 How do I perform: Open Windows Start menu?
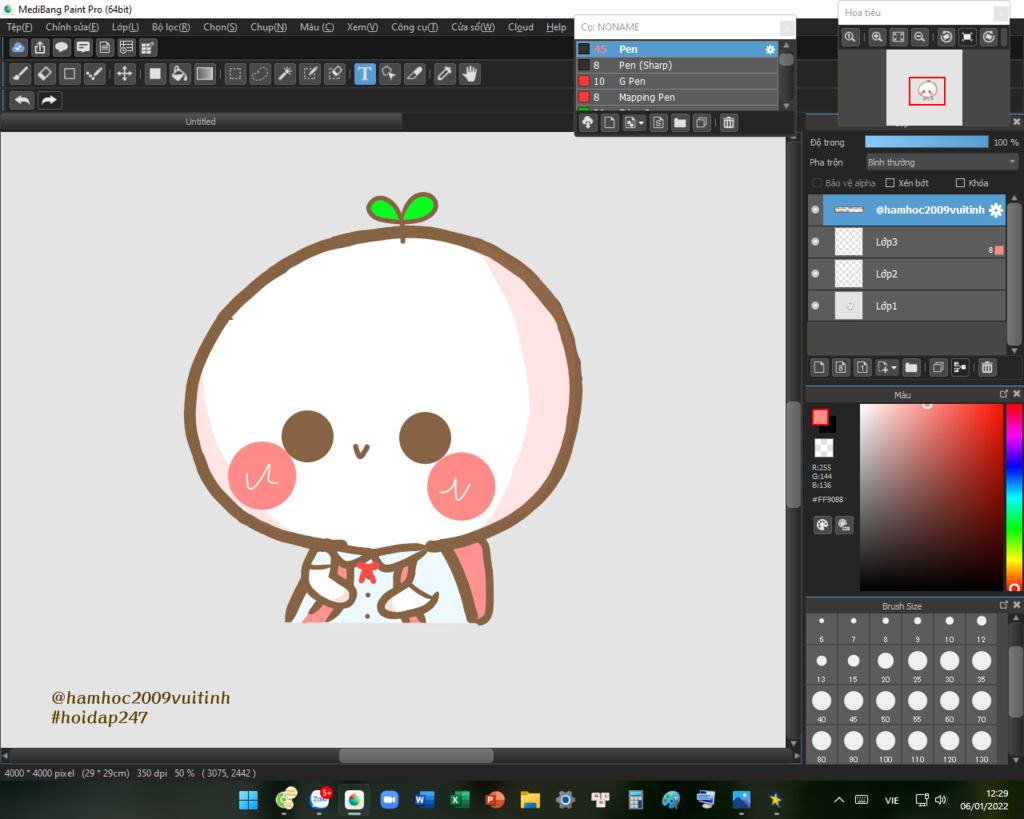tap(248, 799)
